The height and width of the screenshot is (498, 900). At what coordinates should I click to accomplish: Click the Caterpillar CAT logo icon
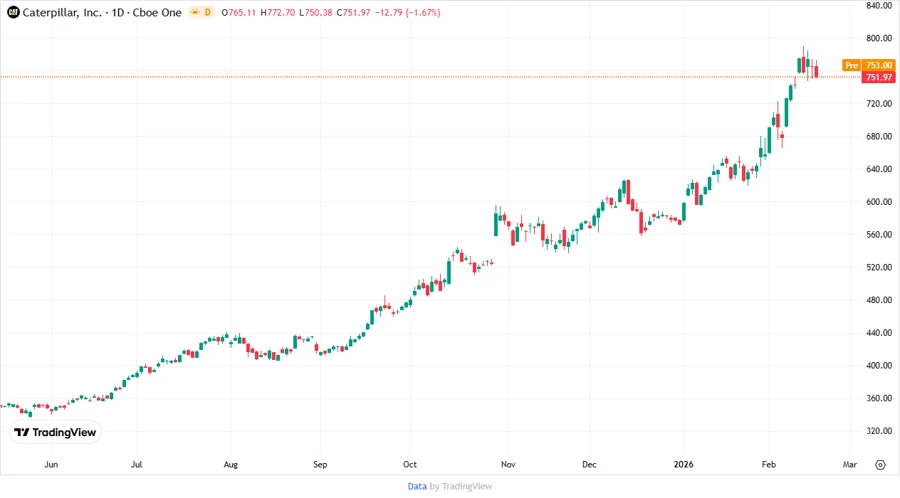pos(13,12)
